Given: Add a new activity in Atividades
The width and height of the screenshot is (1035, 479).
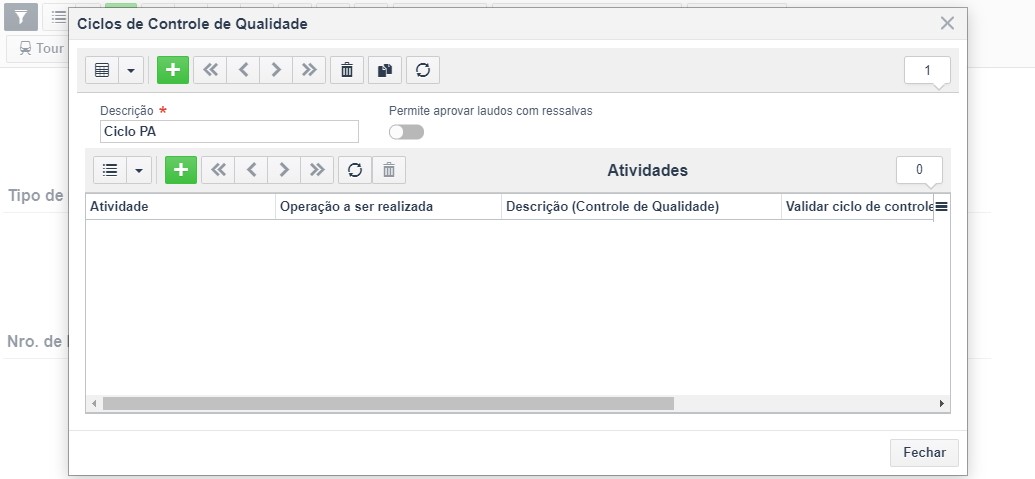Looking at the screenshot, I should click(x=181, y=170).
